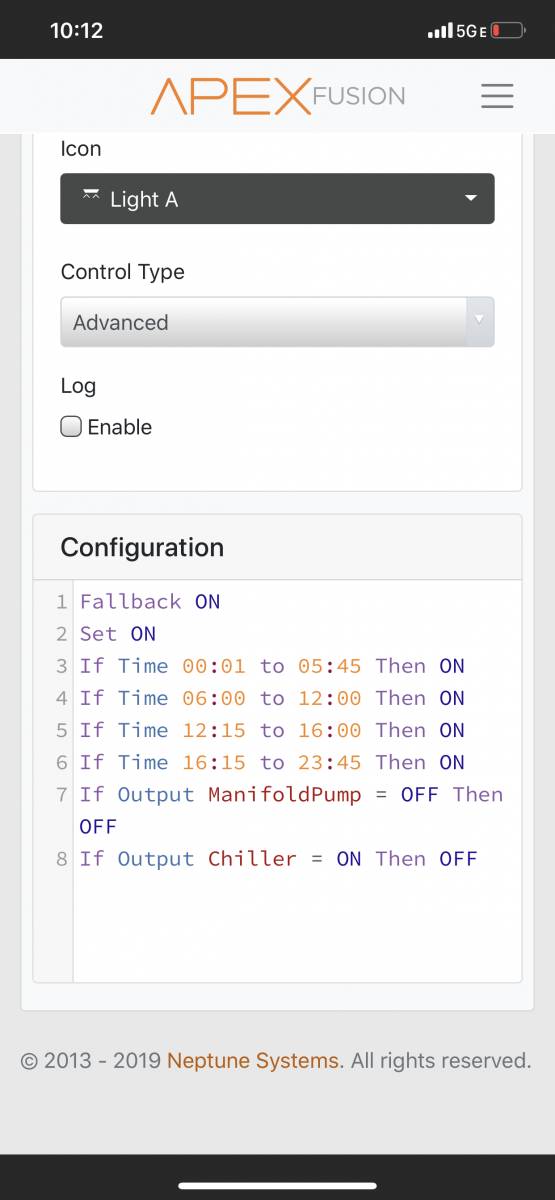Tap the 5G network indicator
The height and width of the screenshot is (1200, 555).
tap(471, 31)
